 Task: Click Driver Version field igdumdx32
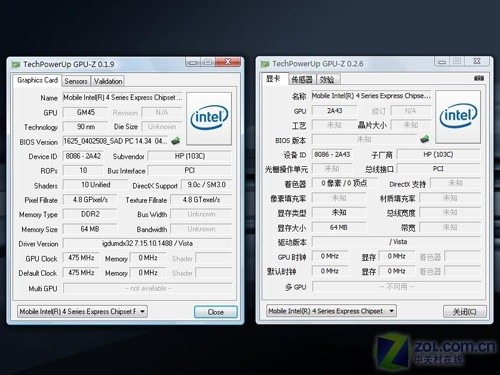[x=147, y=243]
